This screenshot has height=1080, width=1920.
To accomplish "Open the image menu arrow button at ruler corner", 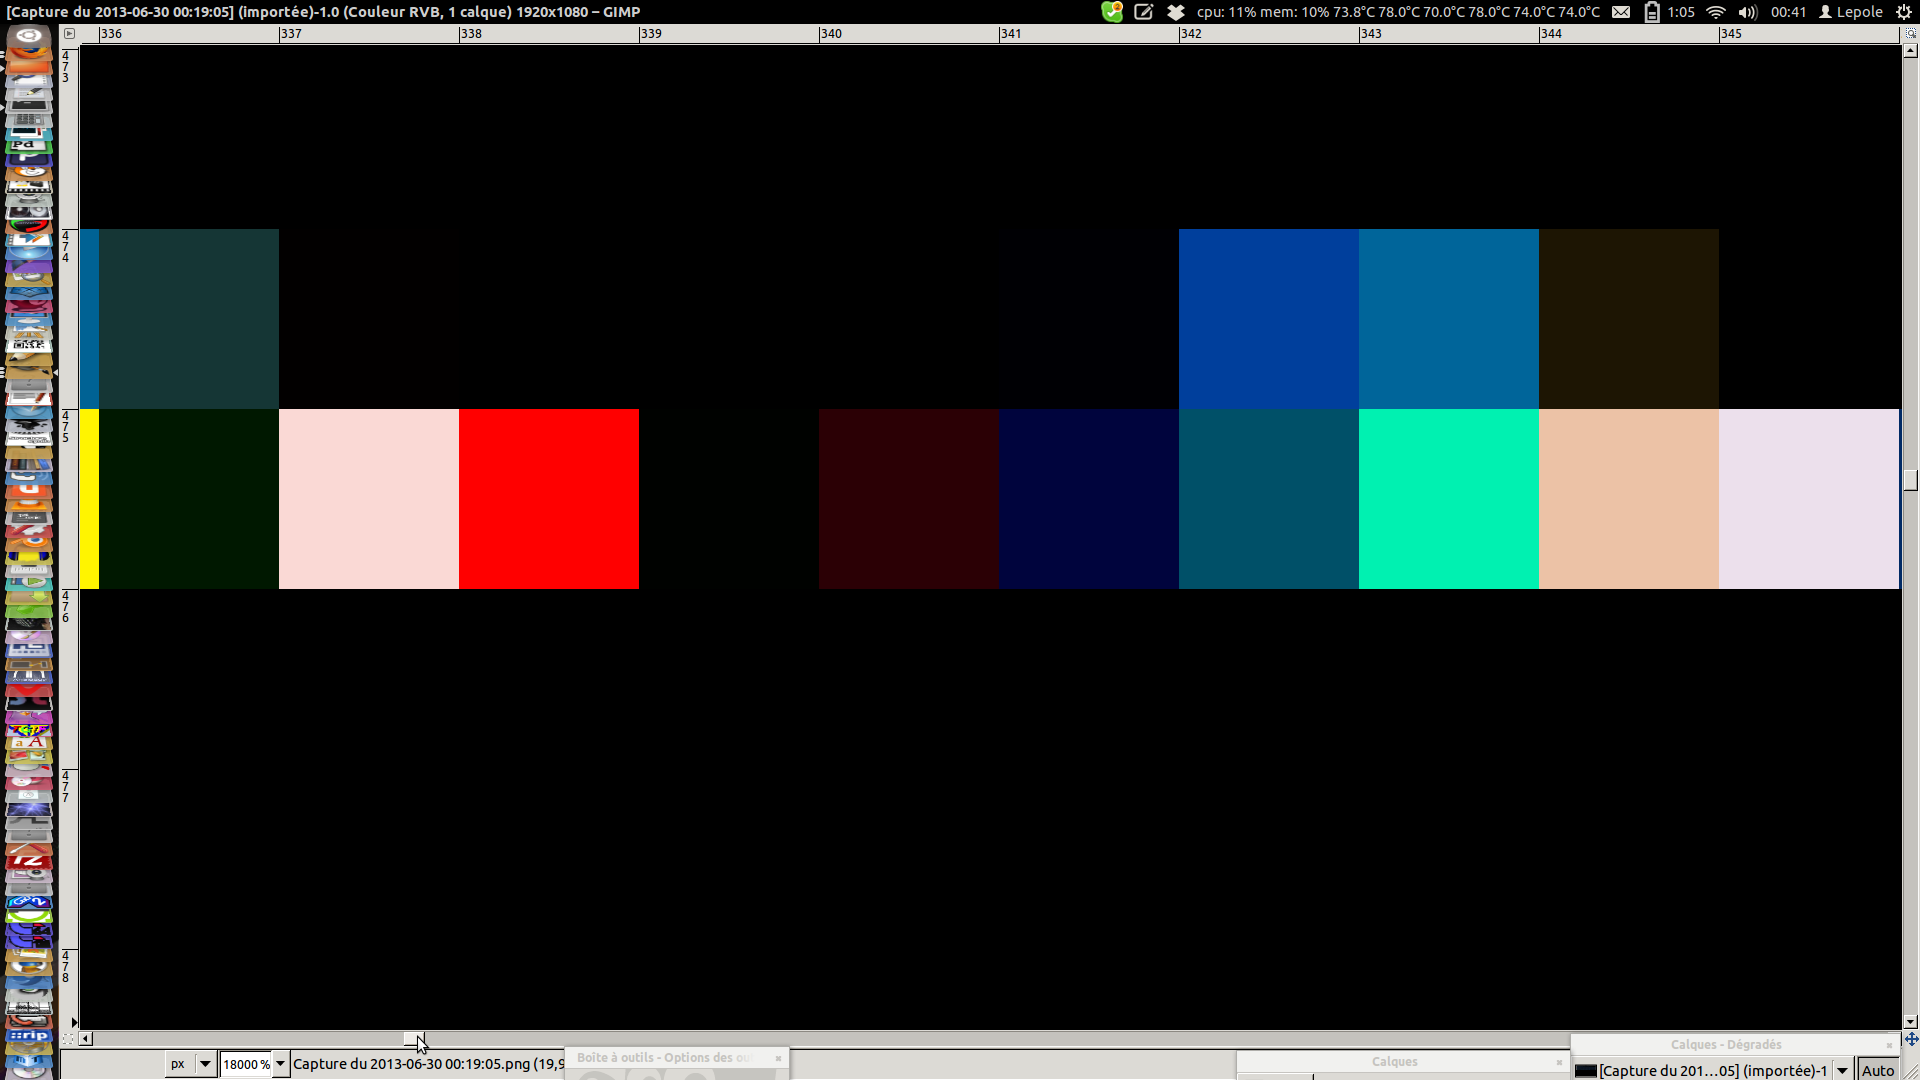I will [x=70, y=33].
